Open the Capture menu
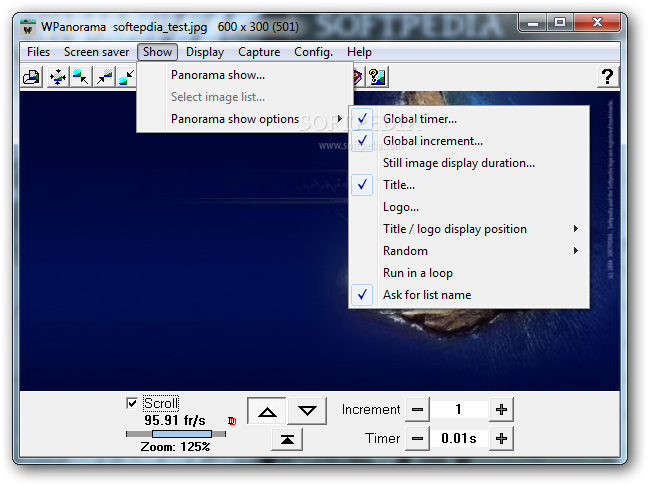Screen dimensions: 648x485 click(x=259, y=52)
